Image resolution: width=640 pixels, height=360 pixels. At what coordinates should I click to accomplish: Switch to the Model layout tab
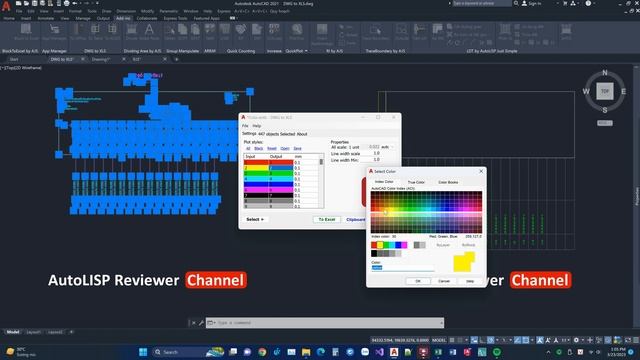[13, 332]
